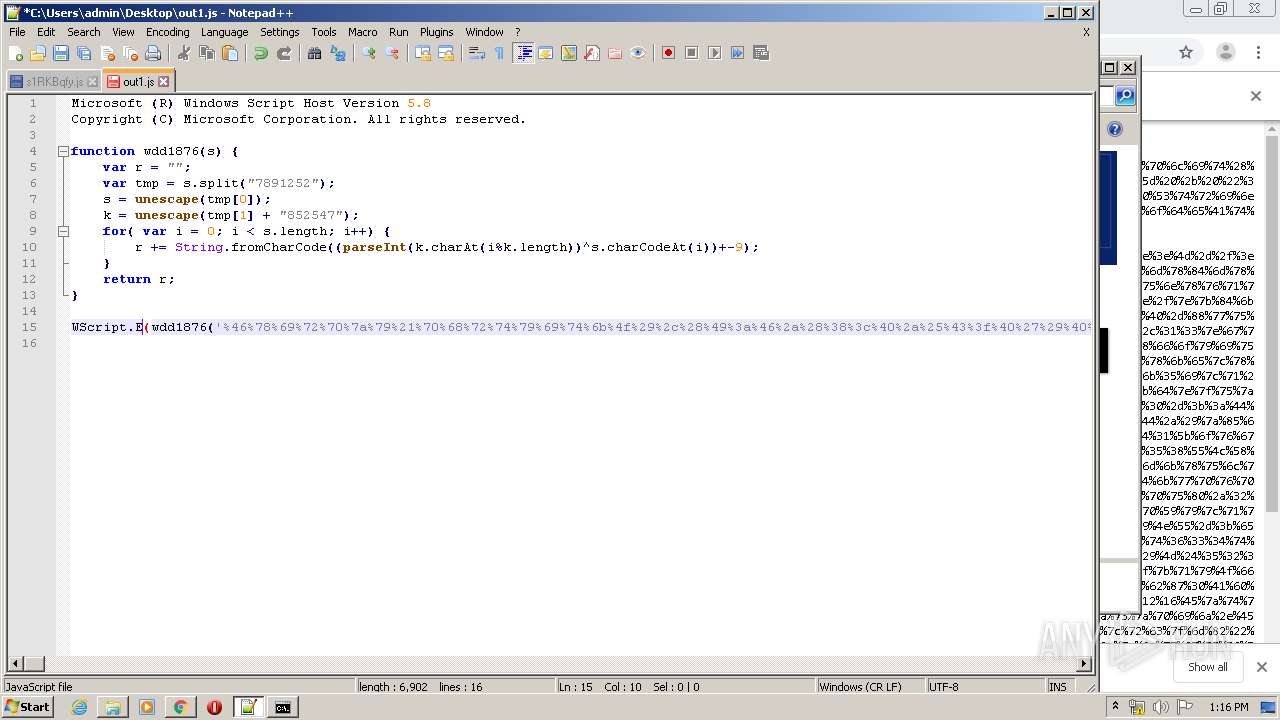Click the Paste toolbar icon

tap(230, 53)
